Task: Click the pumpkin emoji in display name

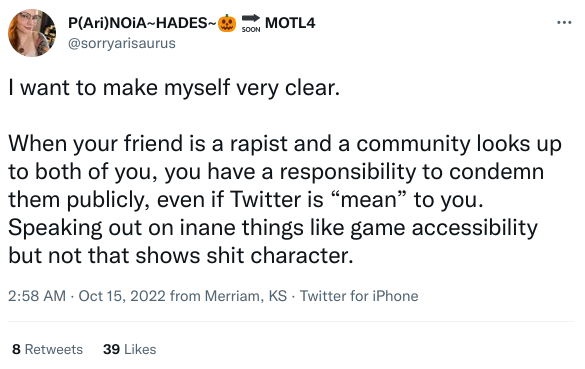Action: 227,23
